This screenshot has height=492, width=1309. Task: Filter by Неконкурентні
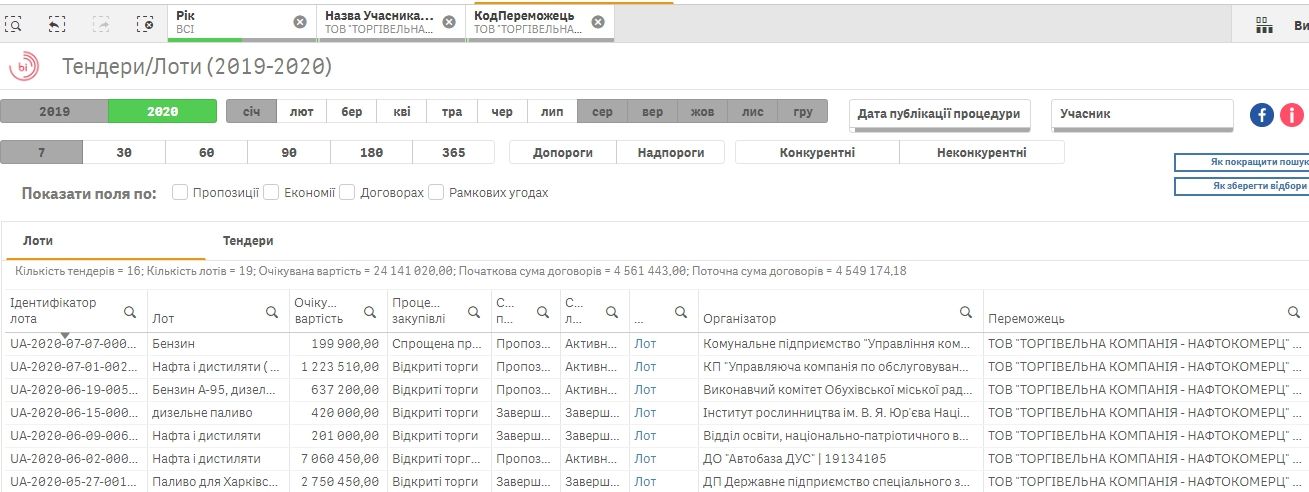(982, 152)
